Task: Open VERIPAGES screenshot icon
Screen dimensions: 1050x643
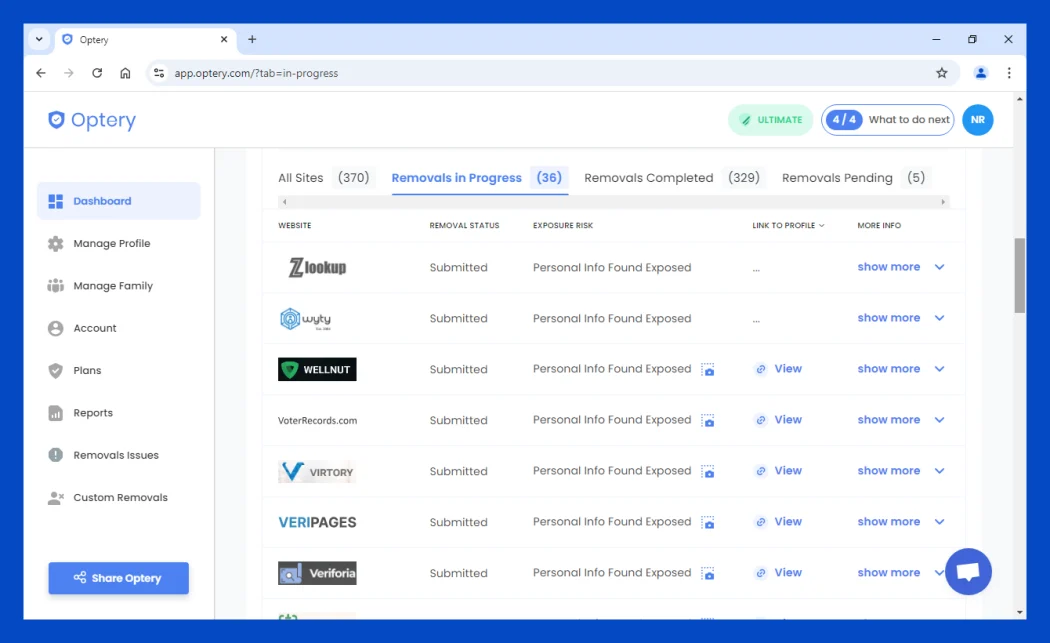Action: [x=708, y=522]
